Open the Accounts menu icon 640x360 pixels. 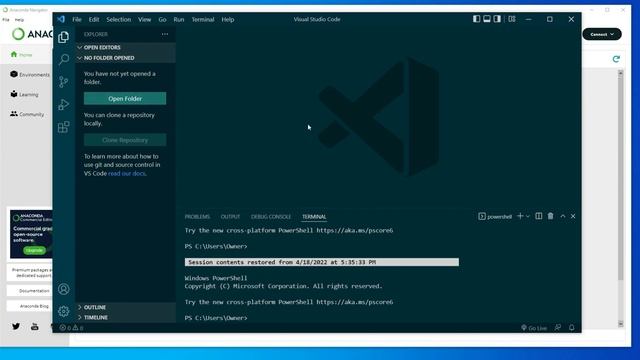[63, 289]
